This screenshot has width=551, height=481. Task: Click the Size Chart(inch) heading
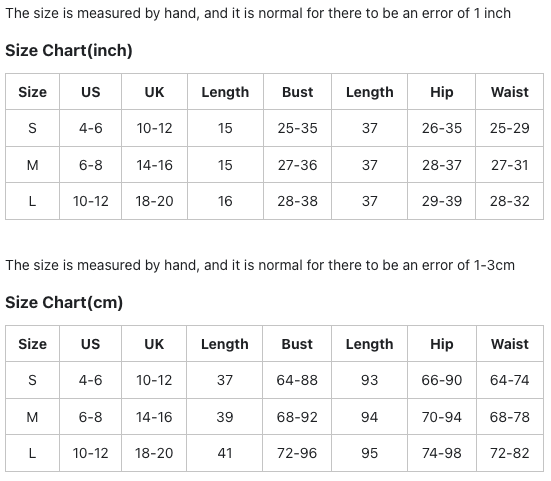point(69,51)
